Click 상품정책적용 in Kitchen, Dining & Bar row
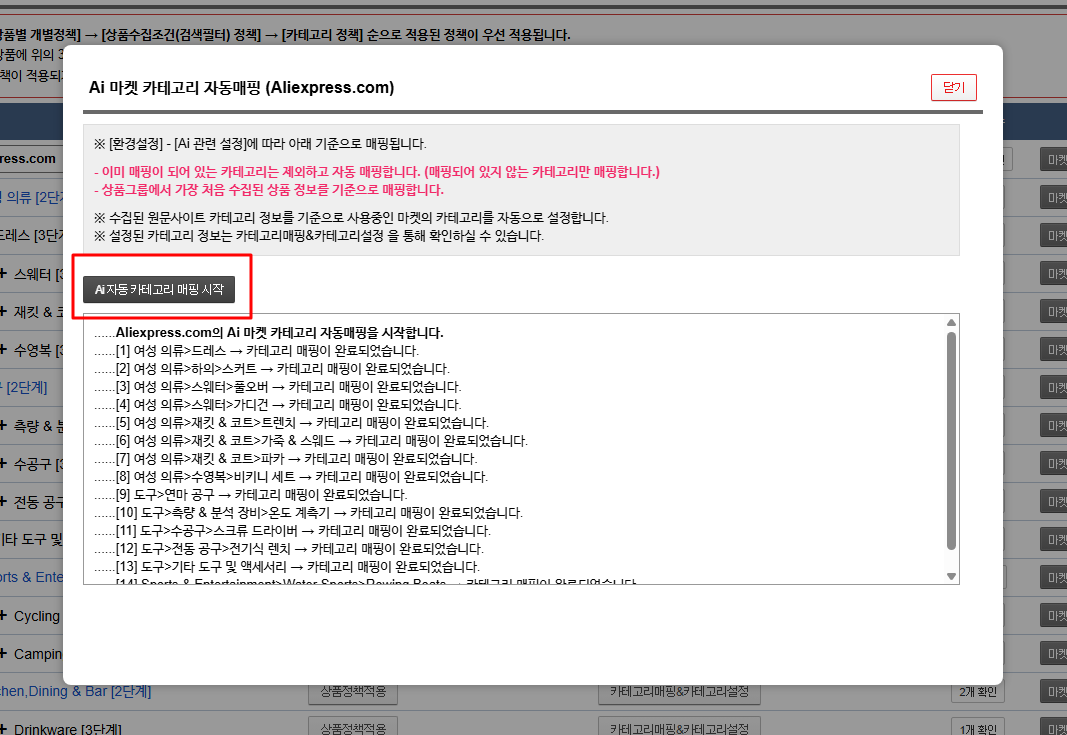Image resolution: width=1067 pixels, height=735 pixels. click(x=353, y=692)
